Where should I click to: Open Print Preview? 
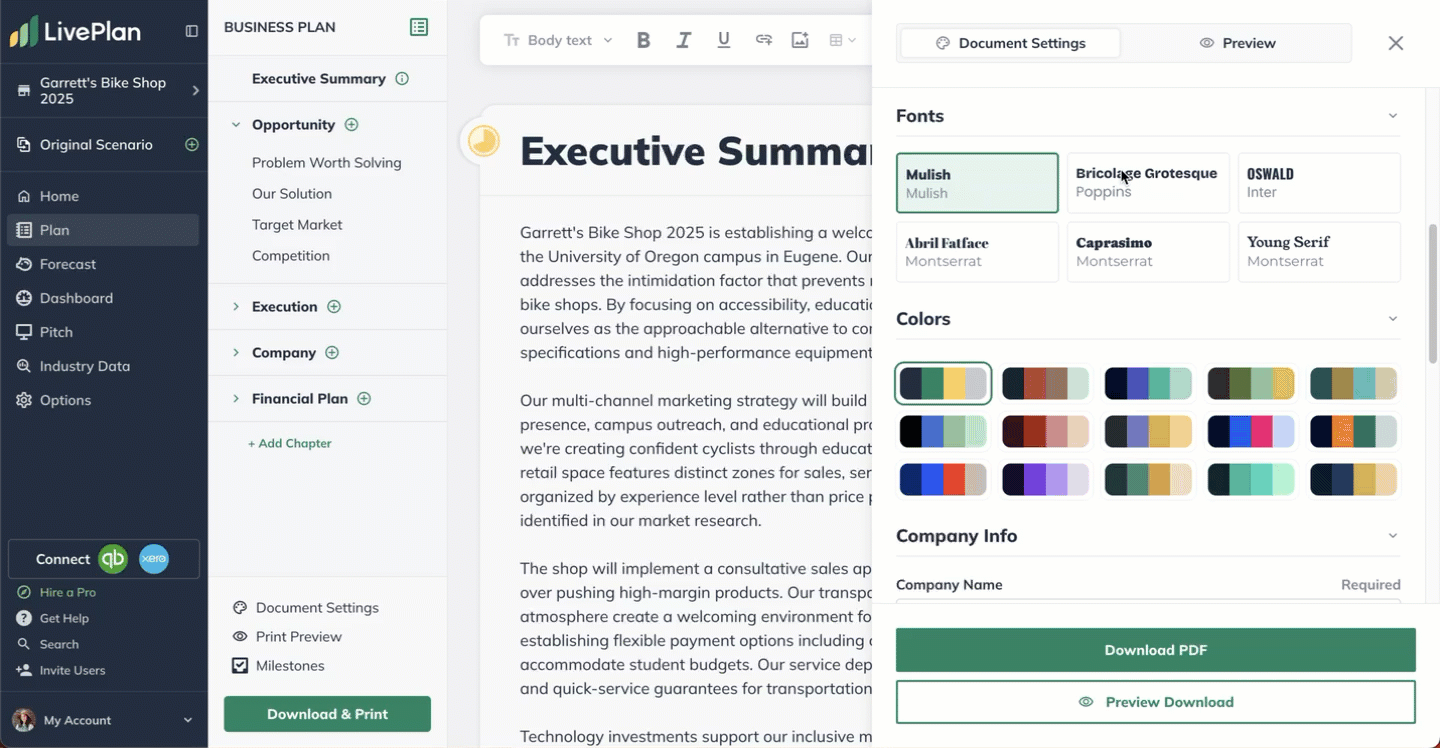tap(299, 636)
